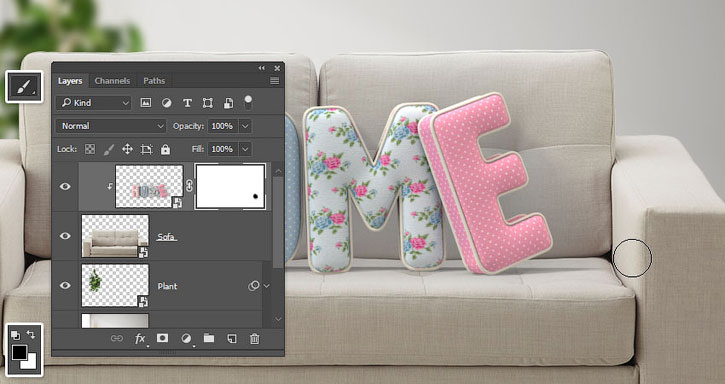Click the layers list scrollbar
The width and height of the screenshot is (725, 384).
tap(278, 222)
